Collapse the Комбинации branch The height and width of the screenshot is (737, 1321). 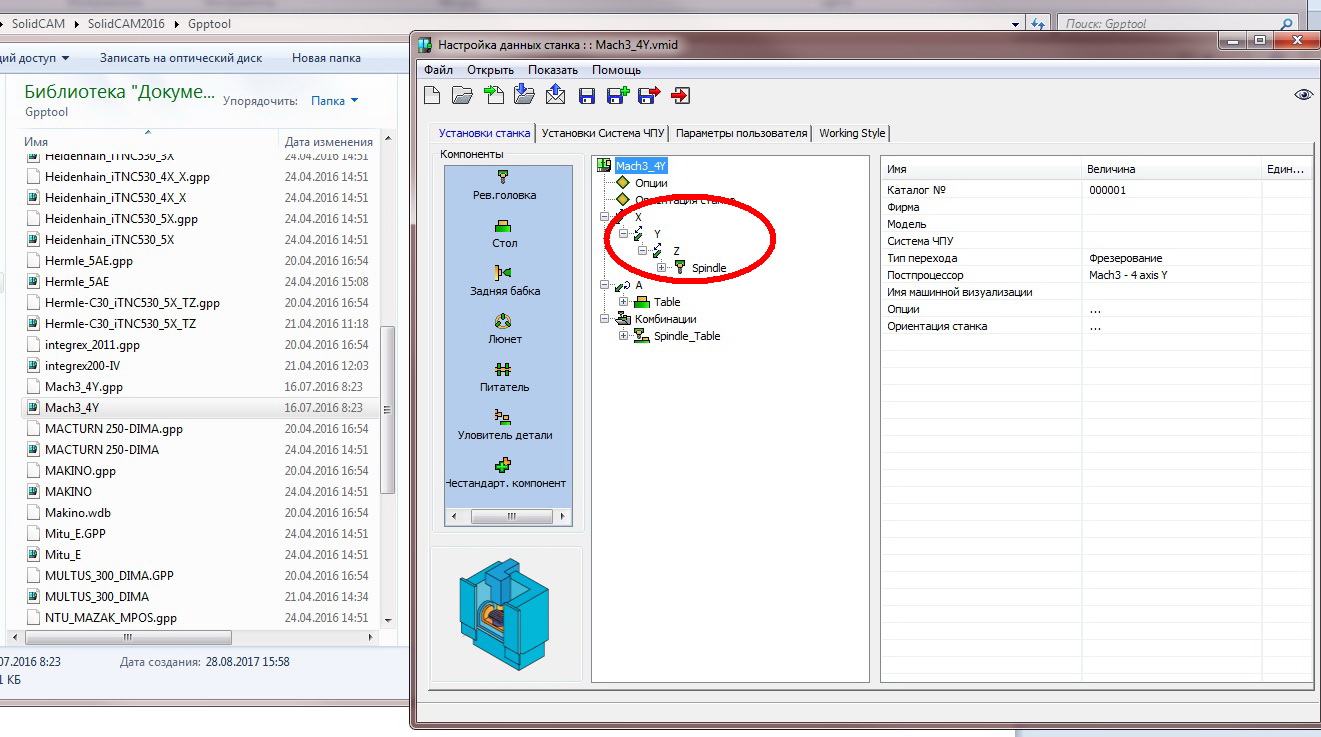(604, 319)
